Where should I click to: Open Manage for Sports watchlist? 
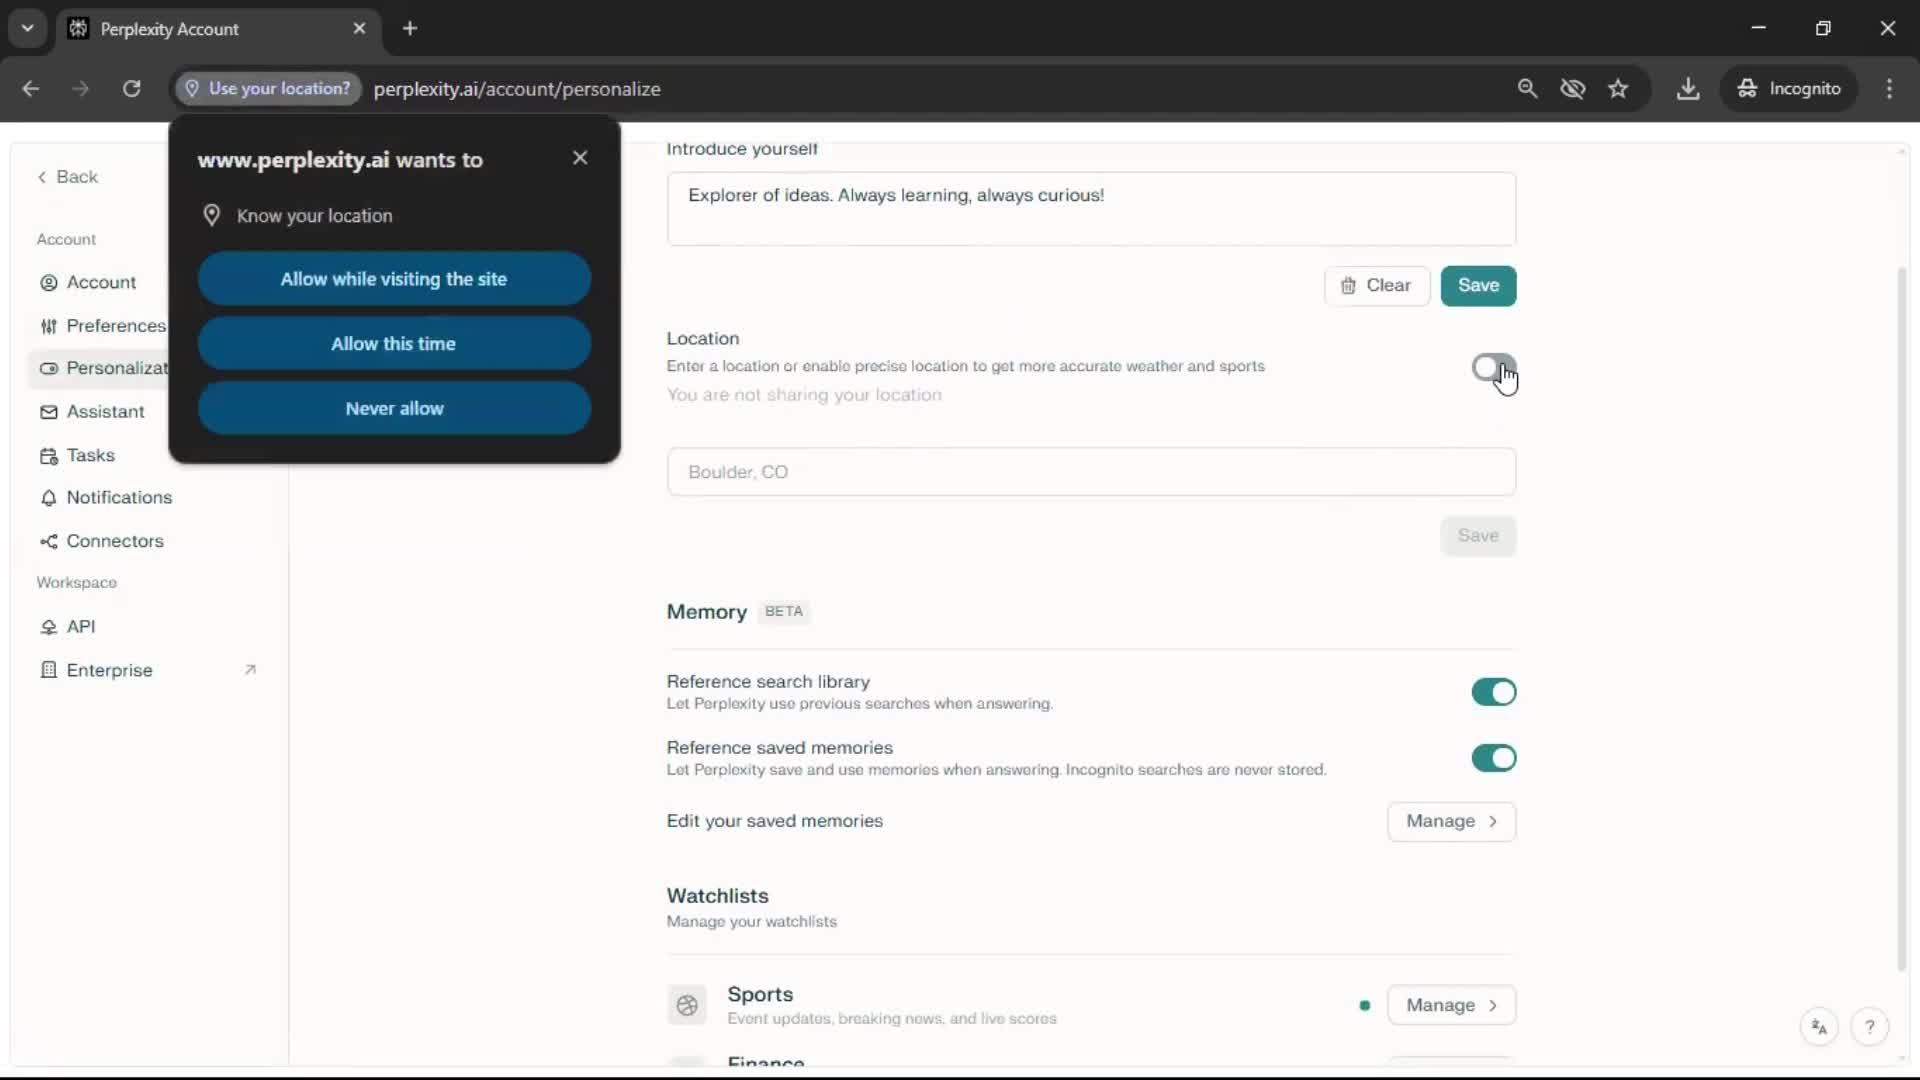coord(1451,1005)
